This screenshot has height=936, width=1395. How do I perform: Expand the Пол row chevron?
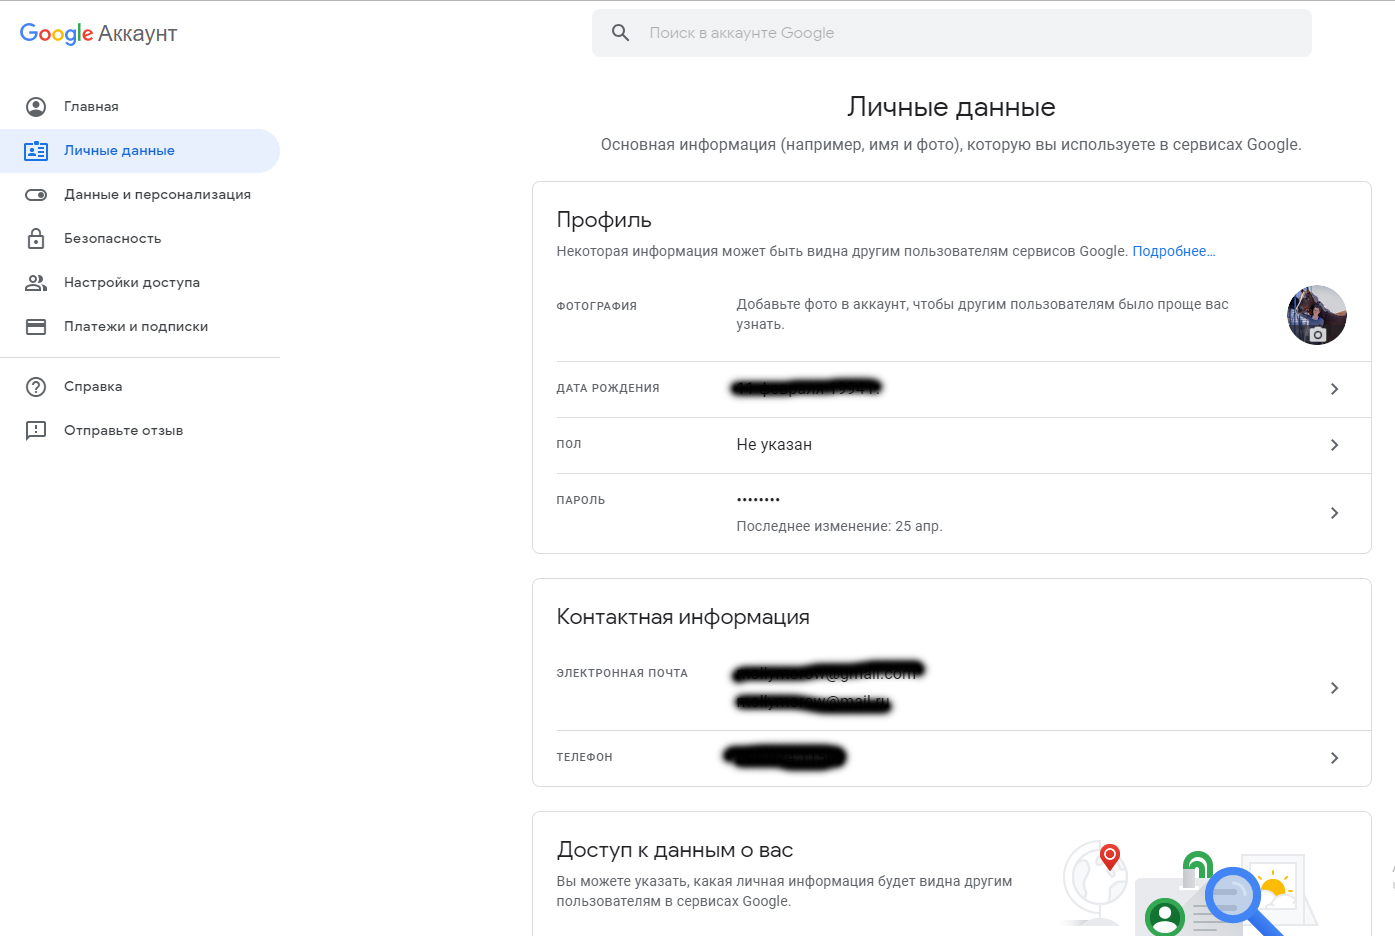[1334, 445]
